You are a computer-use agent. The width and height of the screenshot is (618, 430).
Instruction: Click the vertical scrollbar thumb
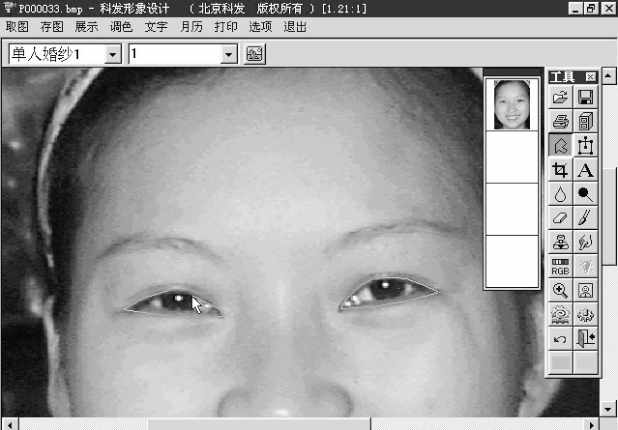pos(609,217)
